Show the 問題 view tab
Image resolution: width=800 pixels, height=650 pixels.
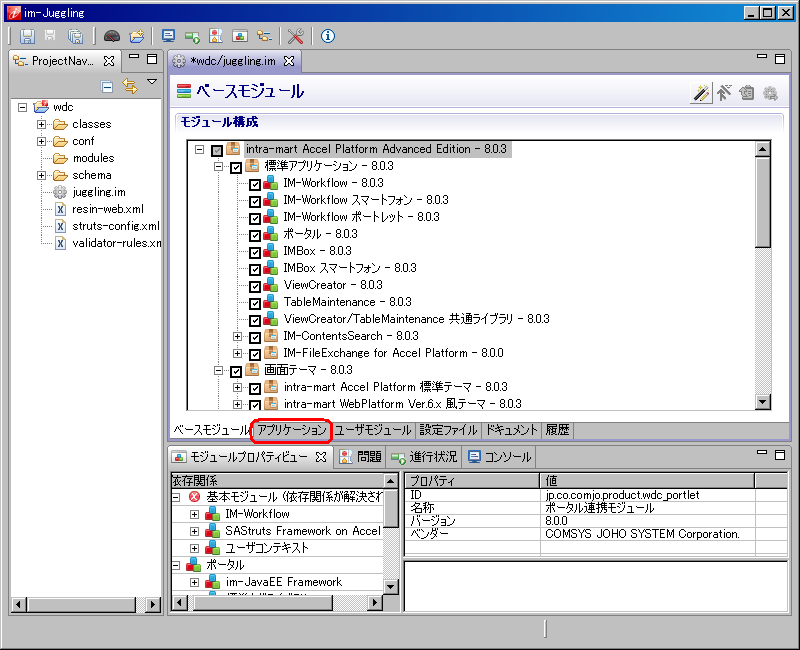[361, 457]
